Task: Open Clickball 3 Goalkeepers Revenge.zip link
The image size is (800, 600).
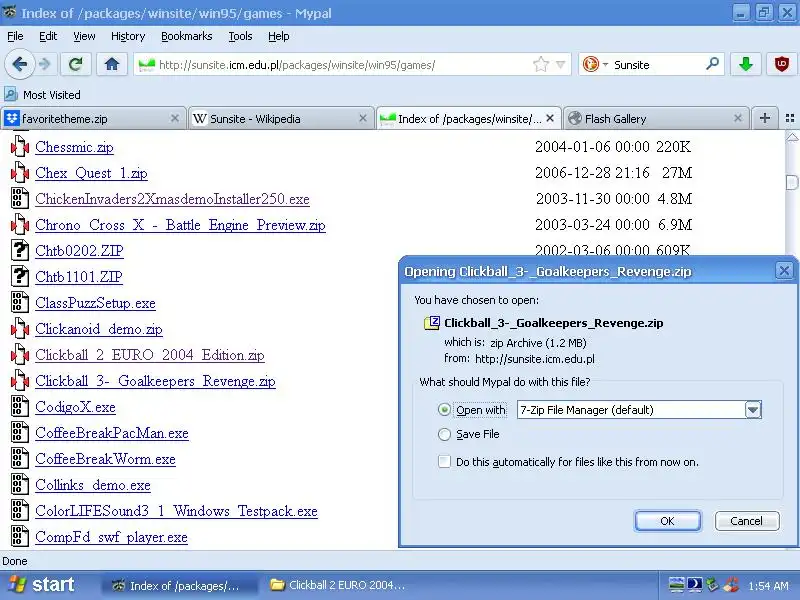Action: pyautogui.click(x=155, y=381)
